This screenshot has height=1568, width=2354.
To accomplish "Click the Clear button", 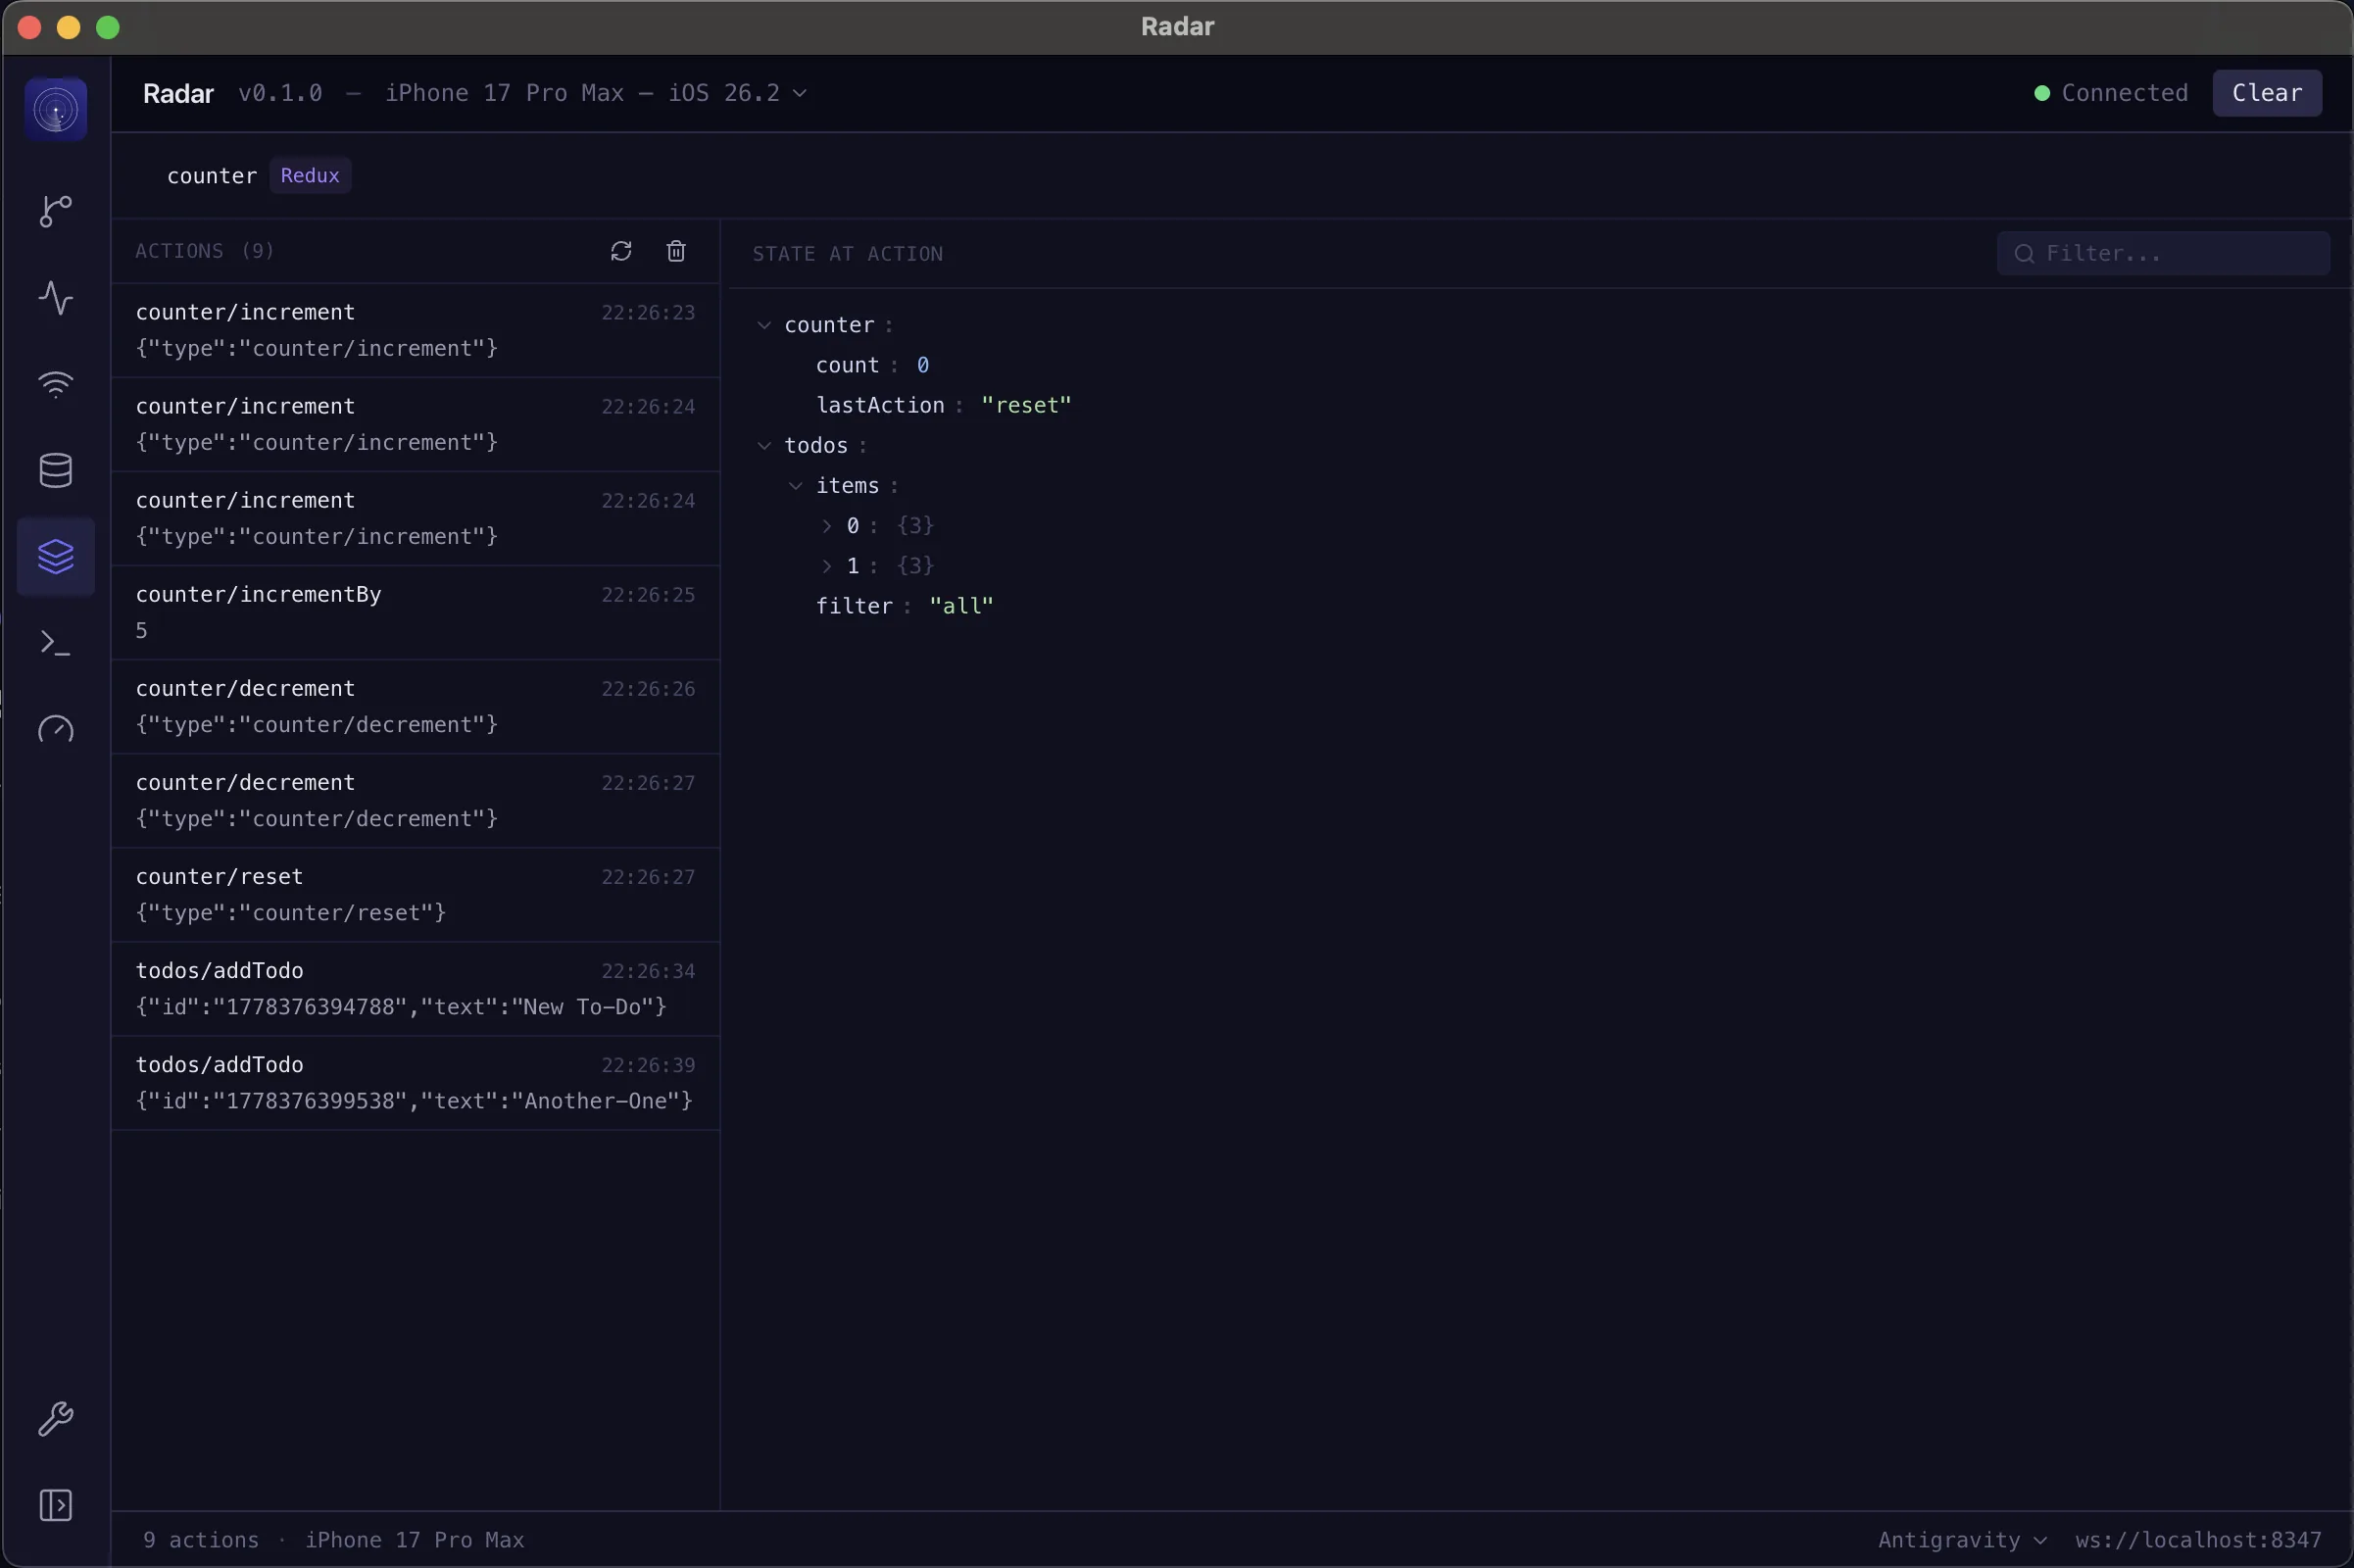I will pos(2267,93).
